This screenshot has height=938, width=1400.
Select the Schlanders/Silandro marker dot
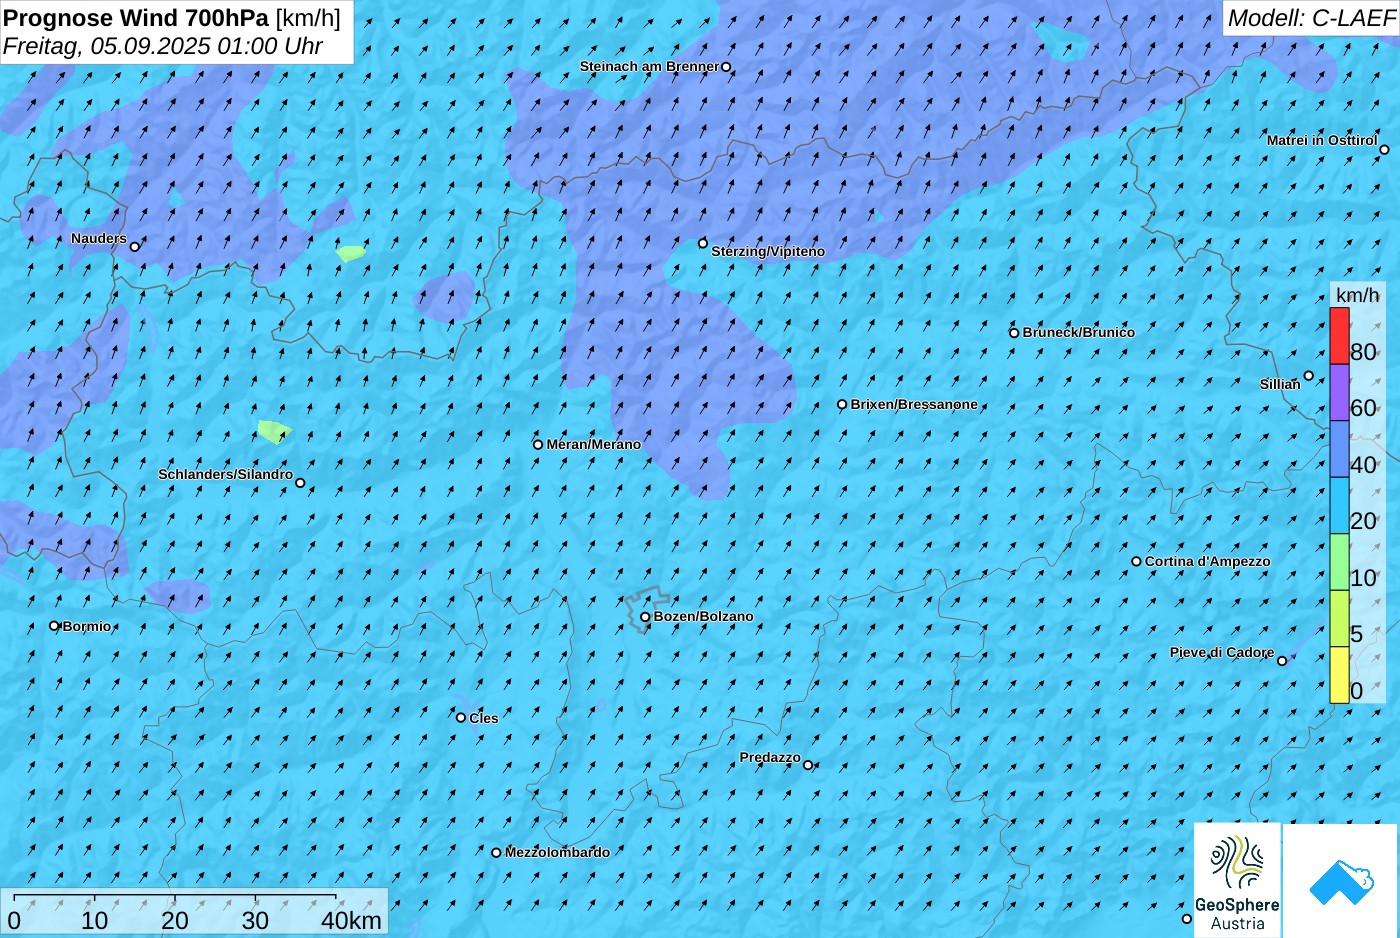(x=300, y=483)
